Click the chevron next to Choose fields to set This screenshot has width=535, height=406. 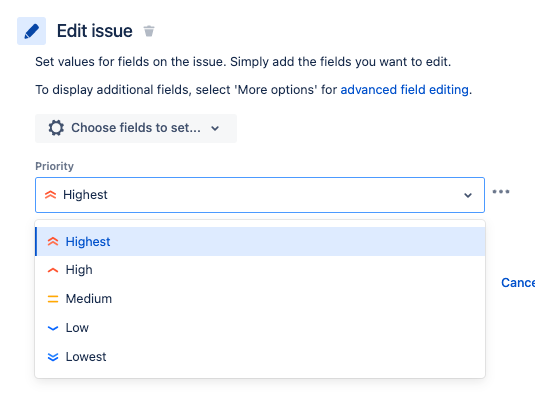point(215,128)
